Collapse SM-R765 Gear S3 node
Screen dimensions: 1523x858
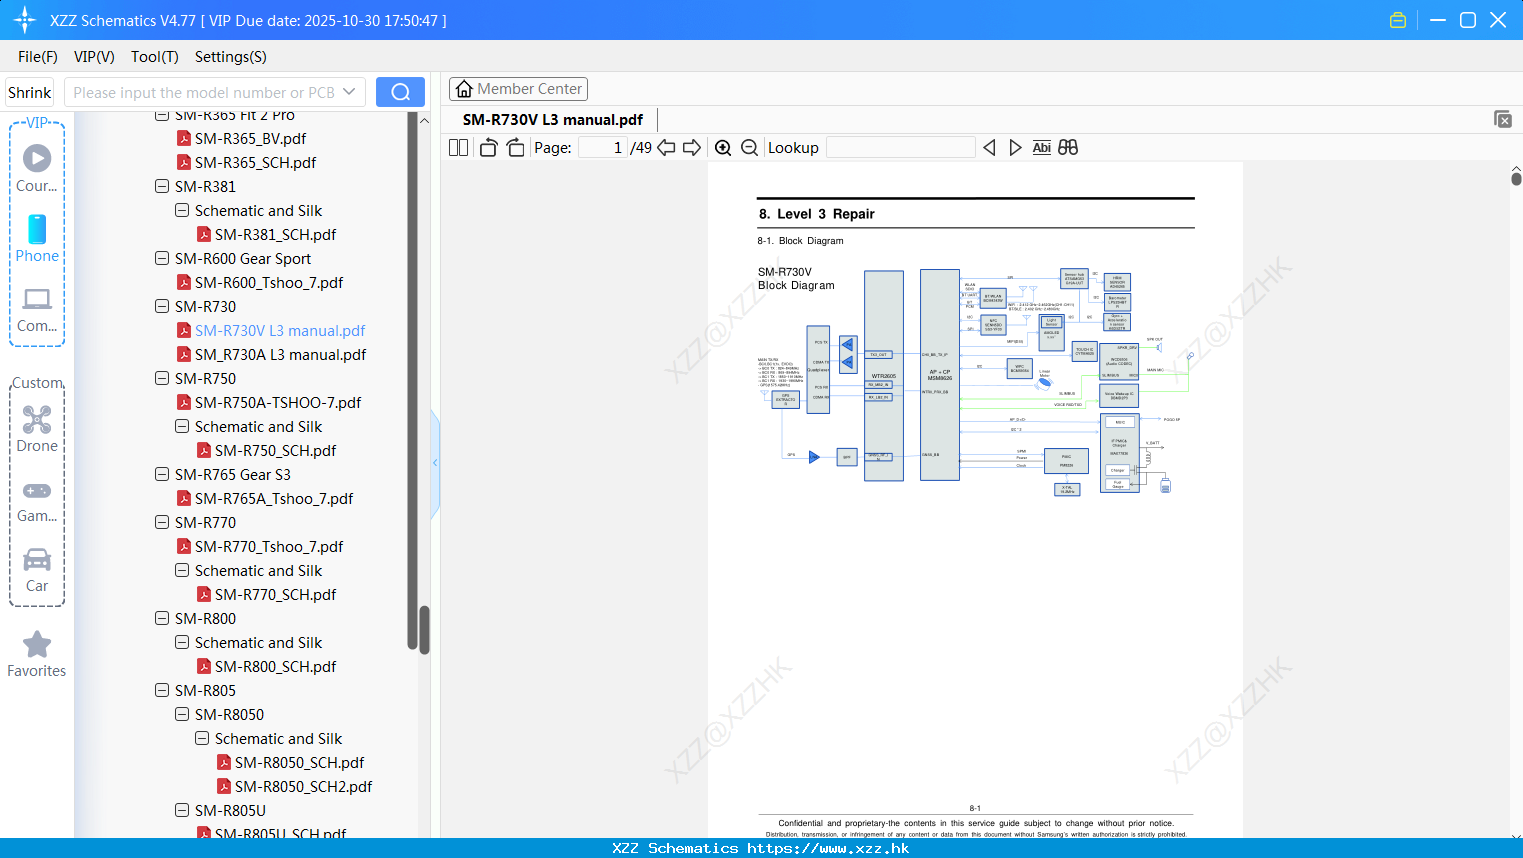pyautogui.click(x=162, y=474)
